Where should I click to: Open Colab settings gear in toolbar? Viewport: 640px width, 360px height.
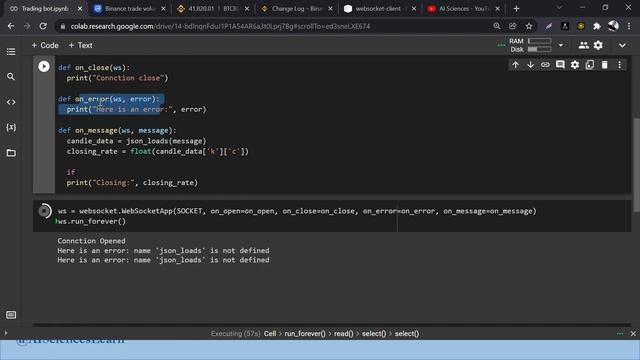(x=598, y=45)
